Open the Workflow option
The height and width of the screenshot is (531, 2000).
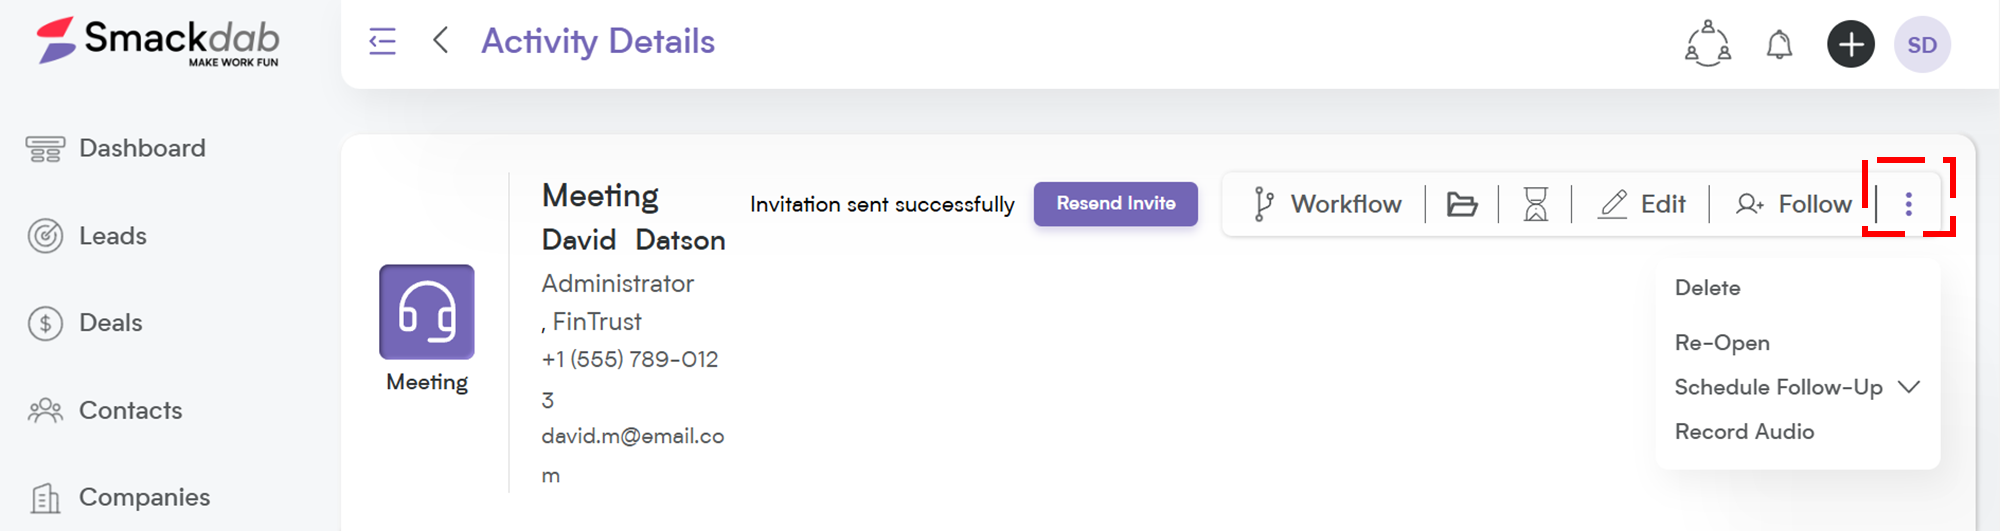(x=1327, y=204)
